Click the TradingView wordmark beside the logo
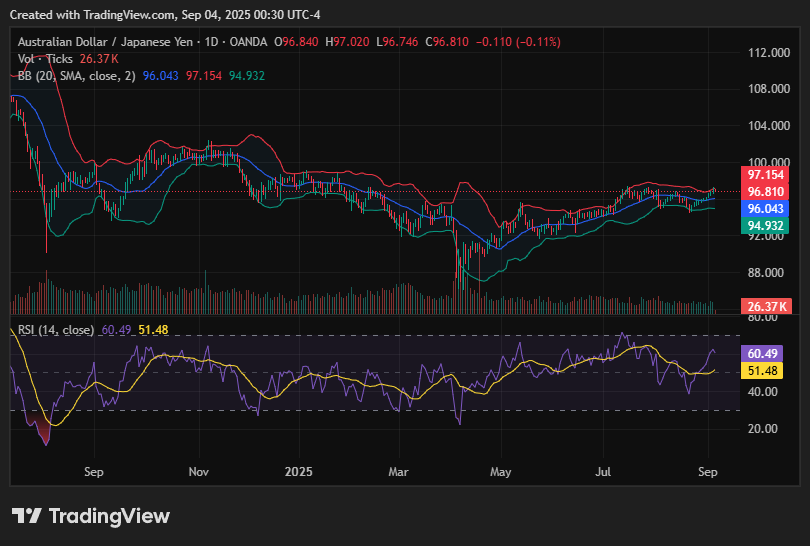Screen dimensions: 810x546 (x=109, y=516)
